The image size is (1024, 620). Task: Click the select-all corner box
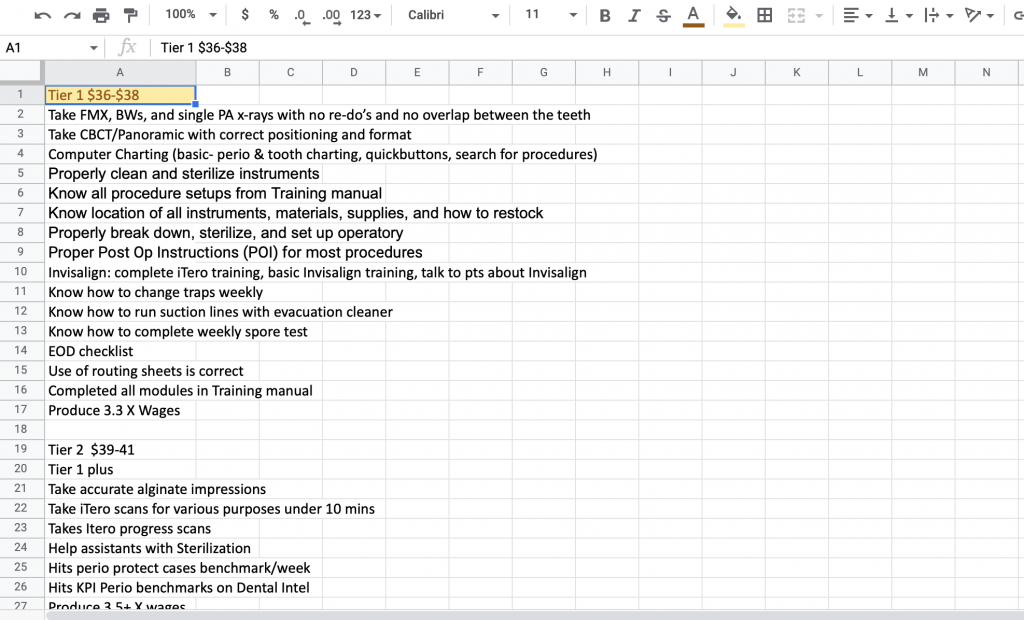pos(22,73)
